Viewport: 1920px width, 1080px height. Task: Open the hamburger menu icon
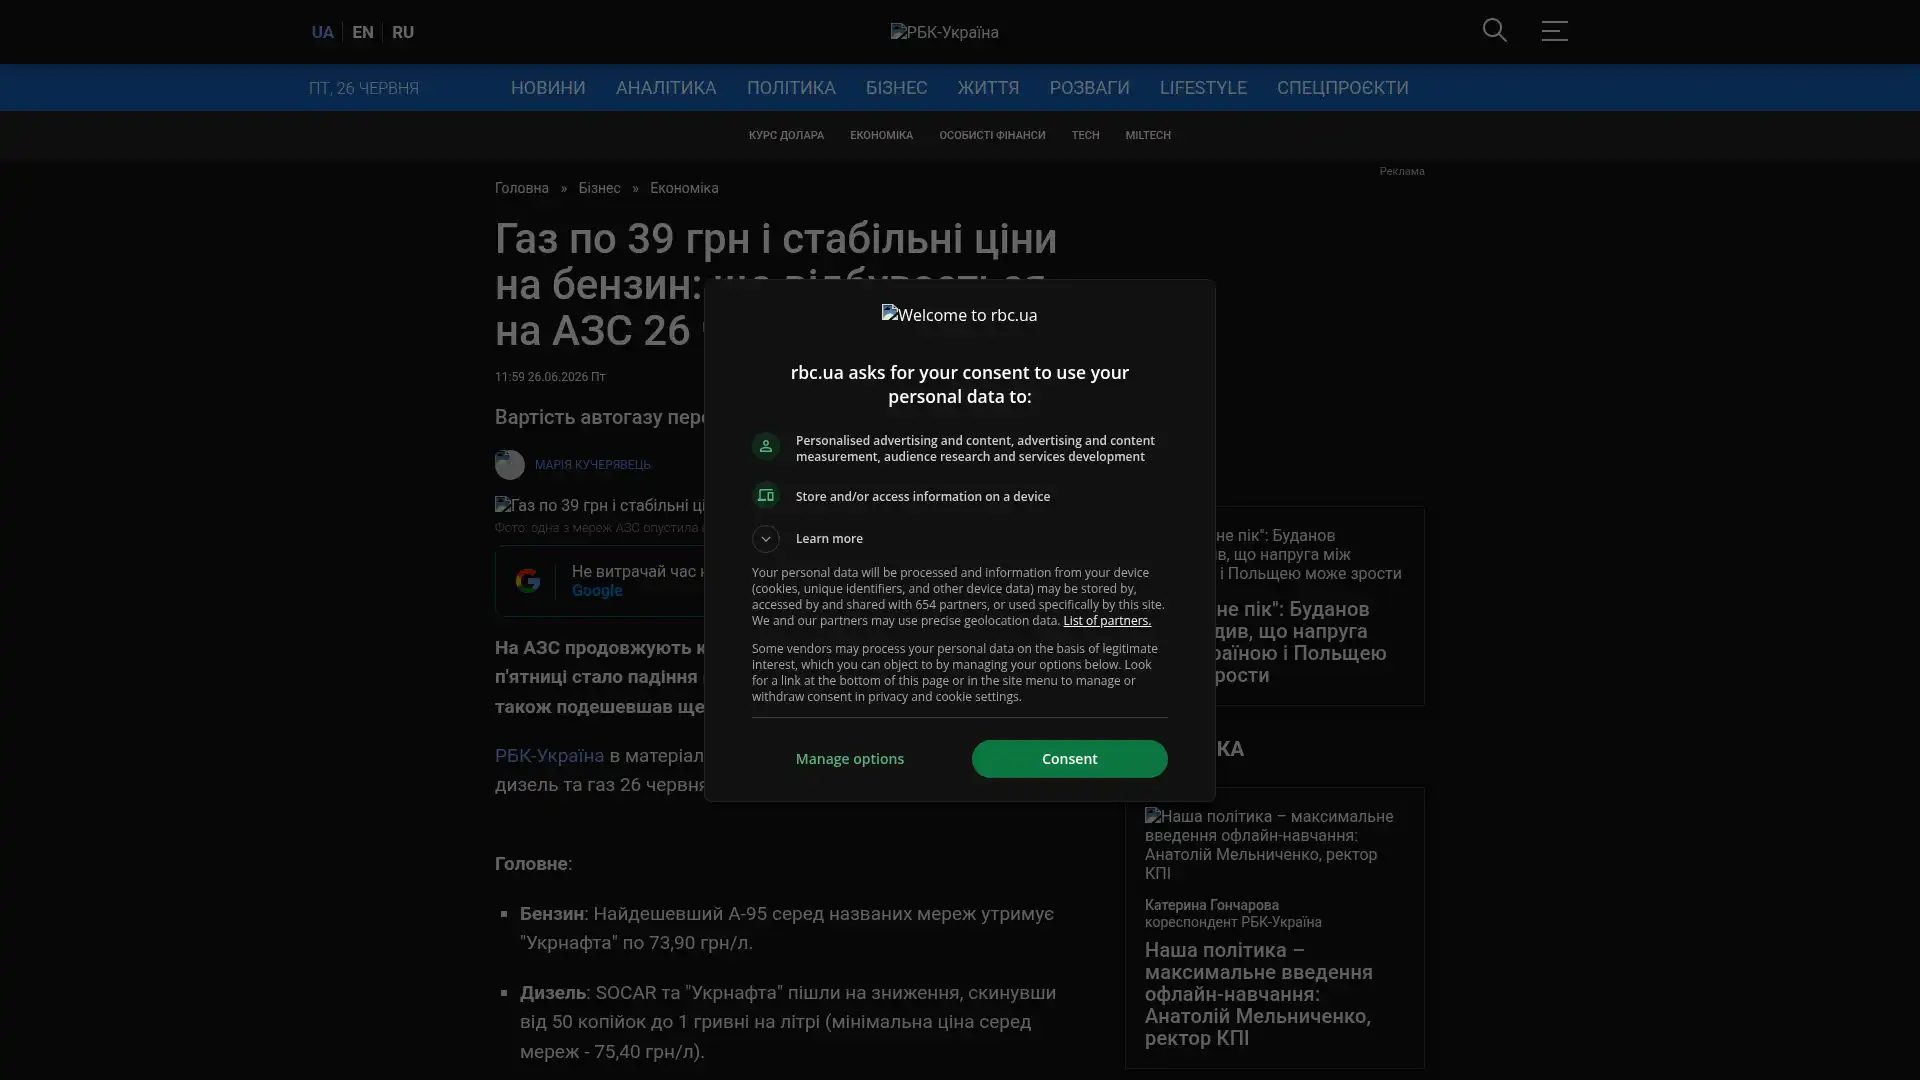click(x=1554, y=31)
